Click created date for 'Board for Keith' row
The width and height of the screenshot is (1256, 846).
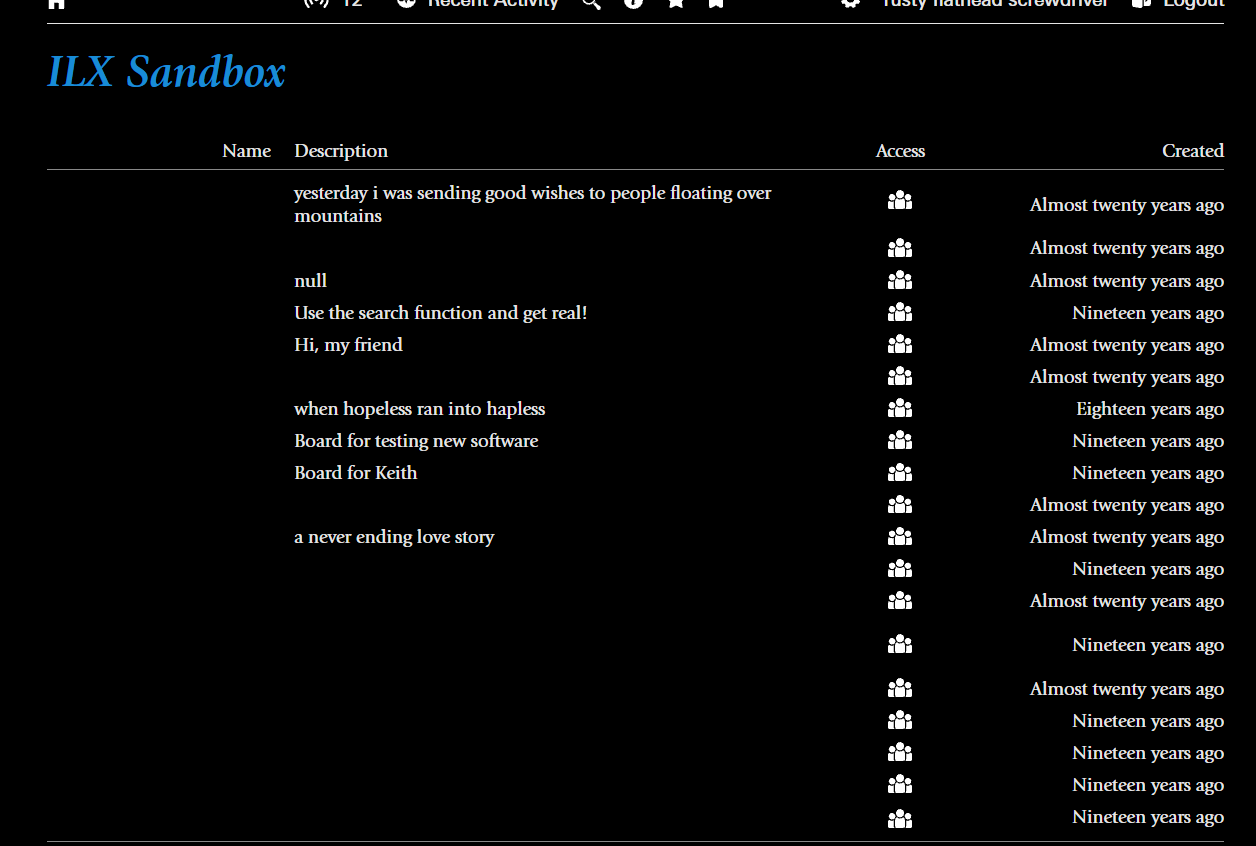click(1148, 473)
